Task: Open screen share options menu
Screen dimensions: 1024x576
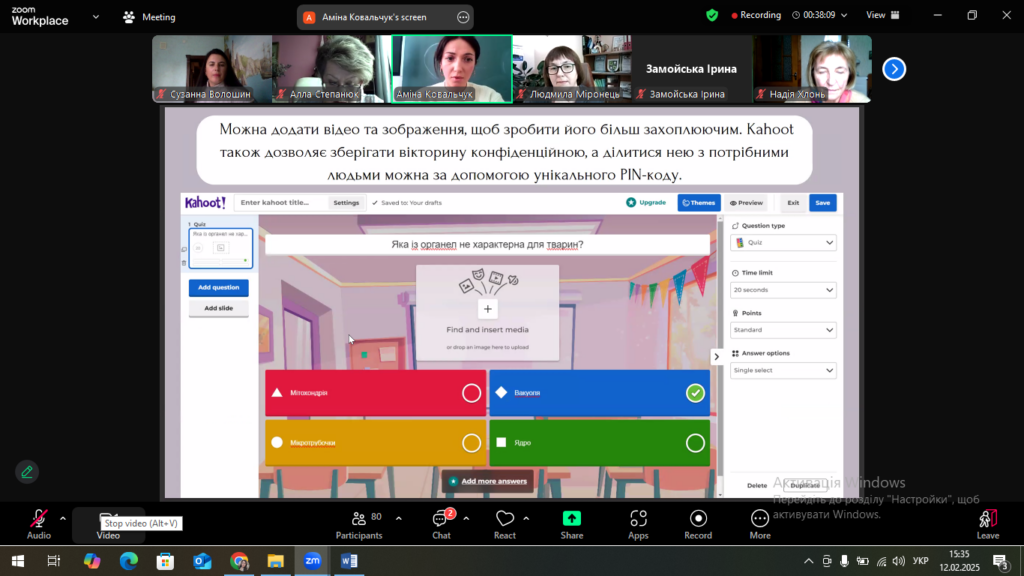Action: coord(462,17)
